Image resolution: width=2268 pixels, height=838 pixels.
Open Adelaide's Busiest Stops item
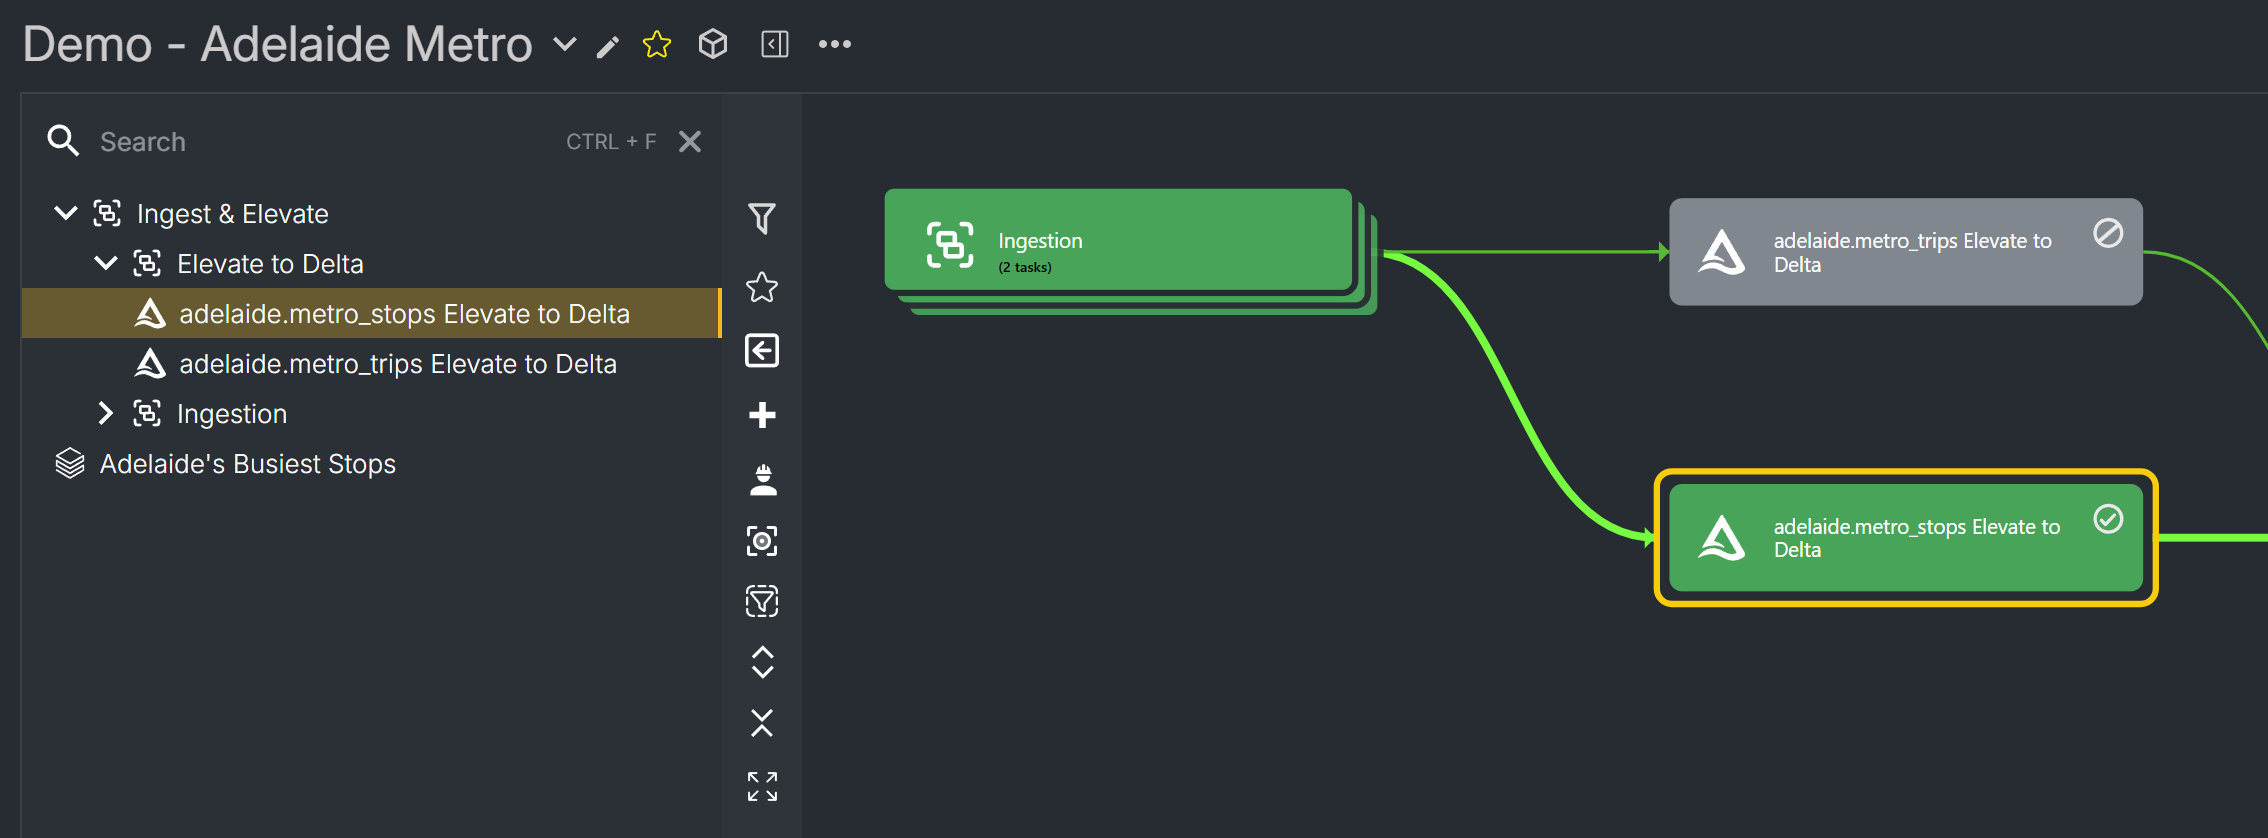[247, 464]
